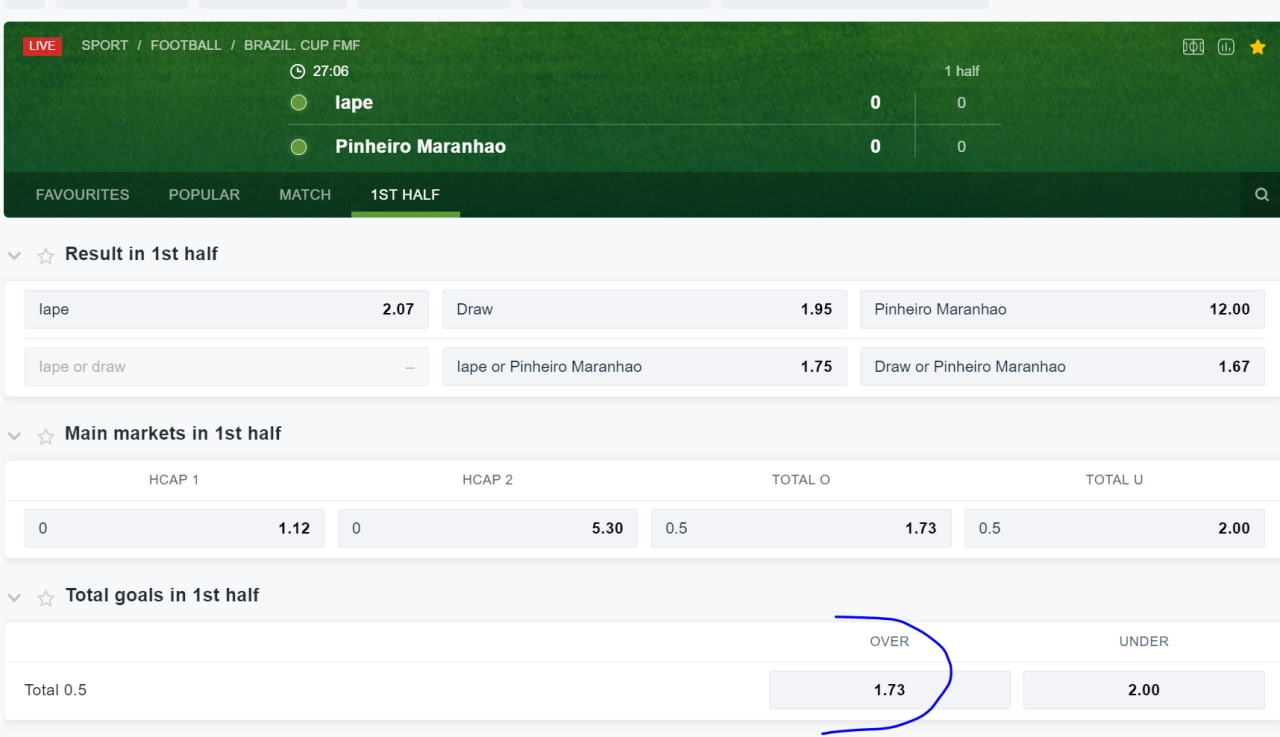Bet on Draw at 1.95

click(644, 310)
